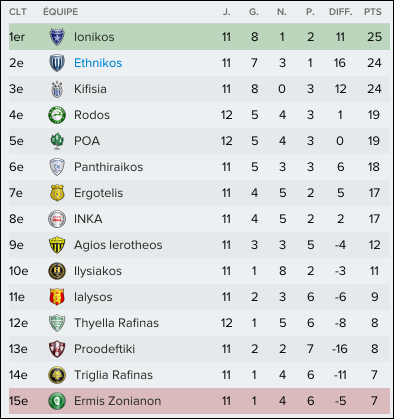Click the Ionikos club crest icon
The height and width of the screenshot is (419, 394).
[x=57, y=37]
